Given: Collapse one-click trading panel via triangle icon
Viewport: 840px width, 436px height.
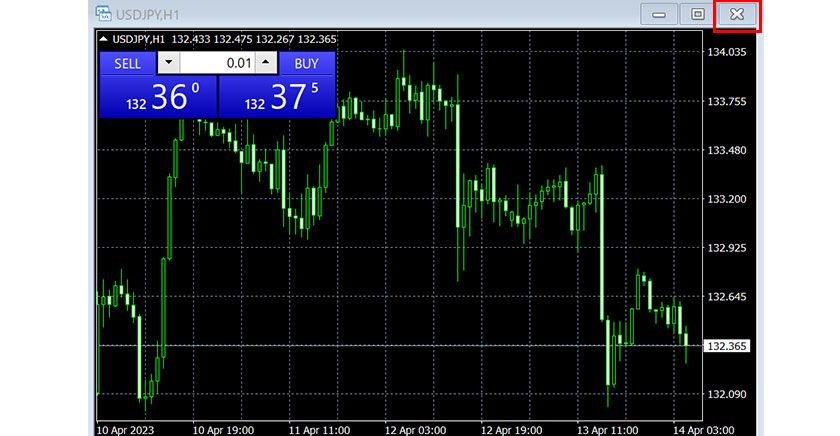Looking at the screenshot, I should coord(103,40).
